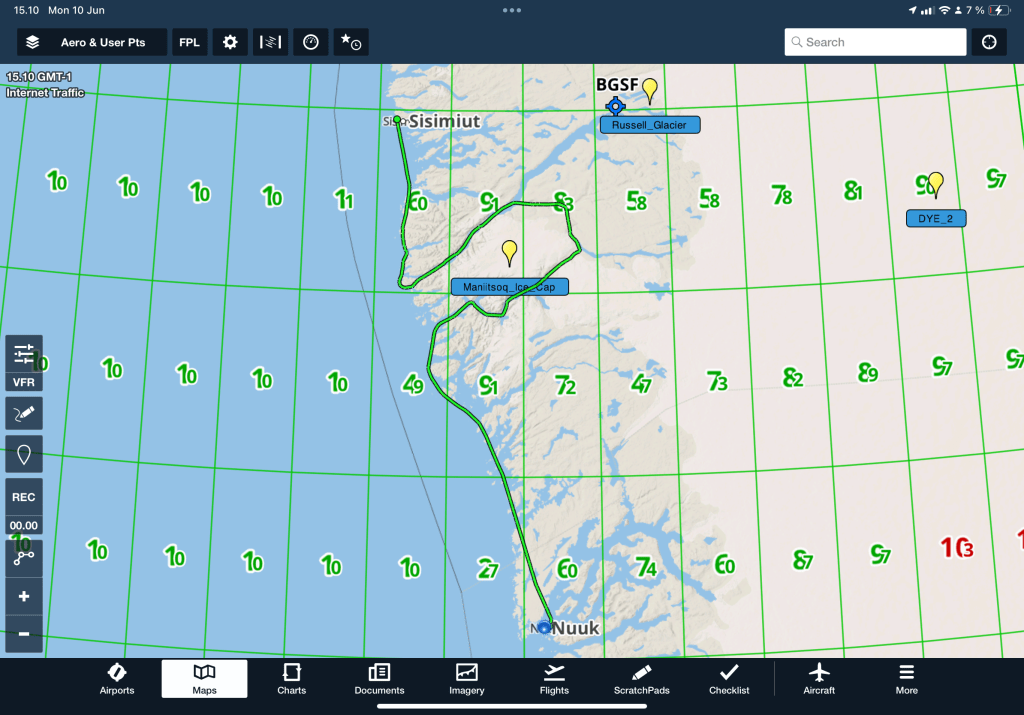Center map on current location
This screenshot has height=715, width=1024.
989,42
